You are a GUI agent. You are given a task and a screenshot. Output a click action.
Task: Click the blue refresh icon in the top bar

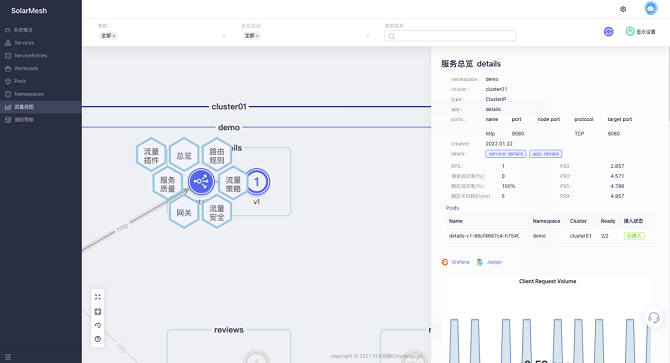608,32
